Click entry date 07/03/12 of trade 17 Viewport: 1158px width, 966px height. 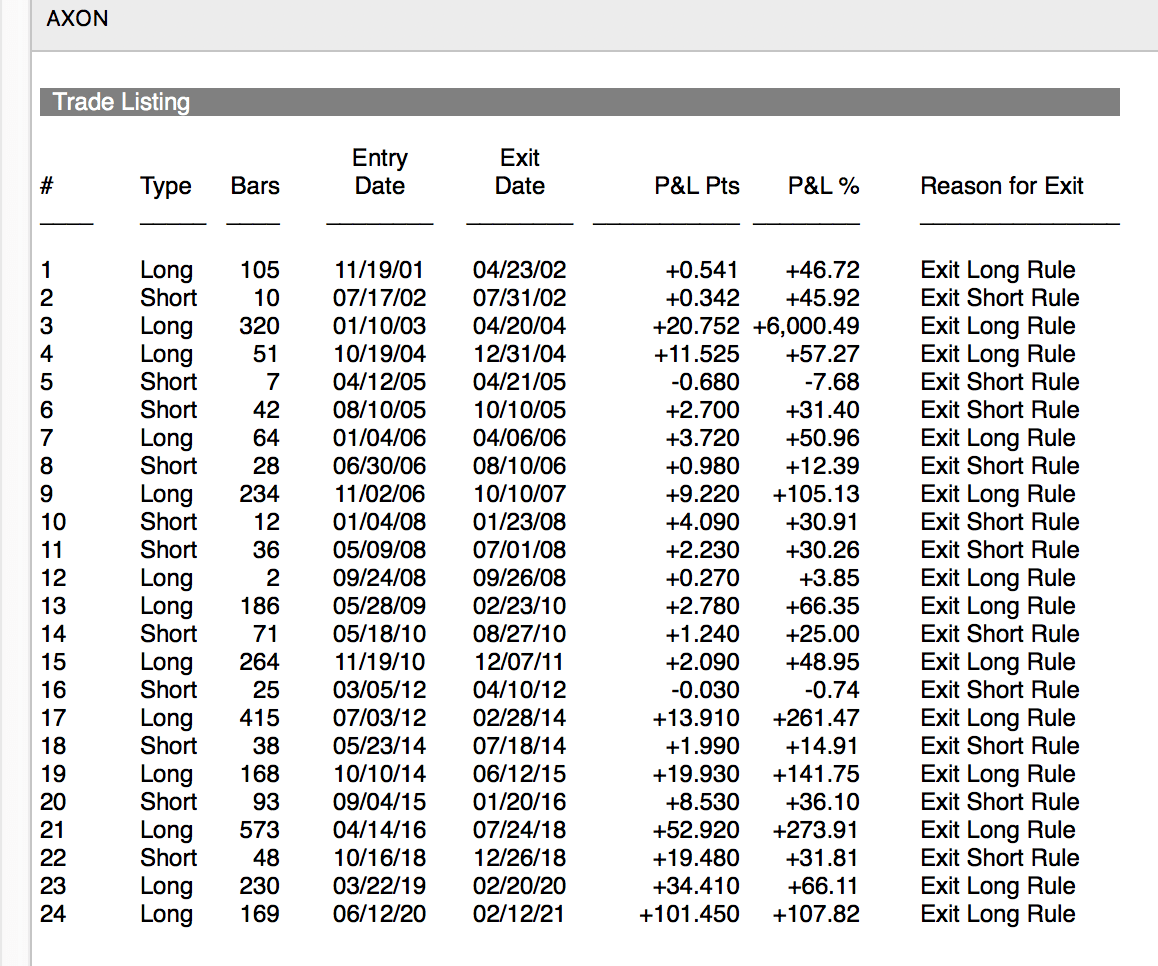[x=380, y=718]
